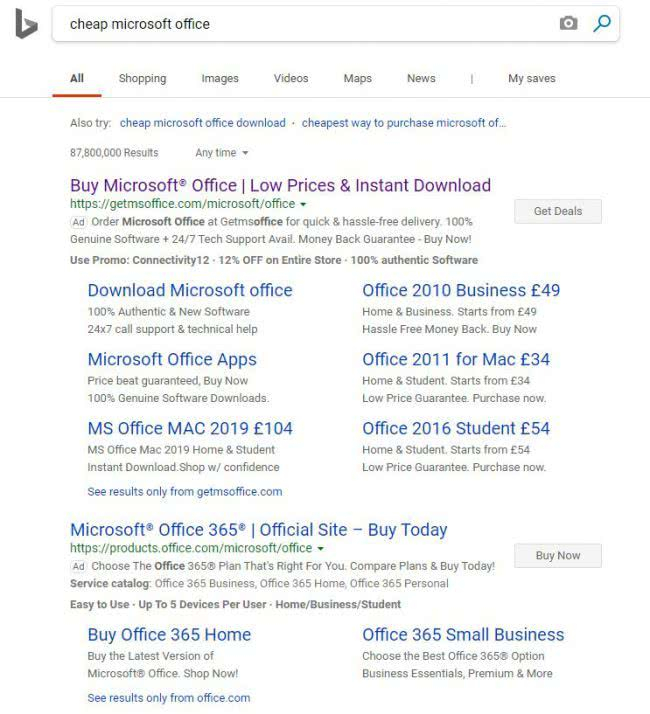The height and width of the screenshot is (714, 650).
Task: Switch to the Images tab
Action: coord(220,78)
